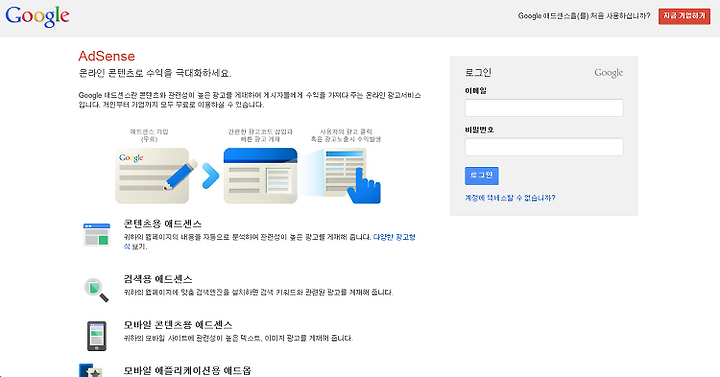Click the 모바일 애플리케이션용 애드몹 icon
This screenshot has height=377, width=720.
click(x=90, y=371)
